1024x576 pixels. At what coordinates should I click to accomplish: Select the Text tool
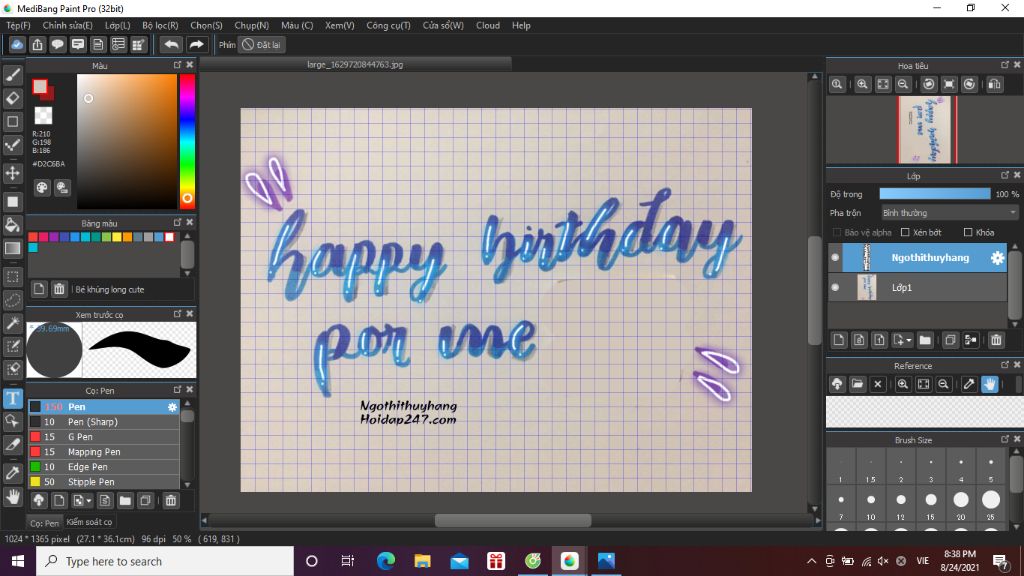click(x=12, y=398)
